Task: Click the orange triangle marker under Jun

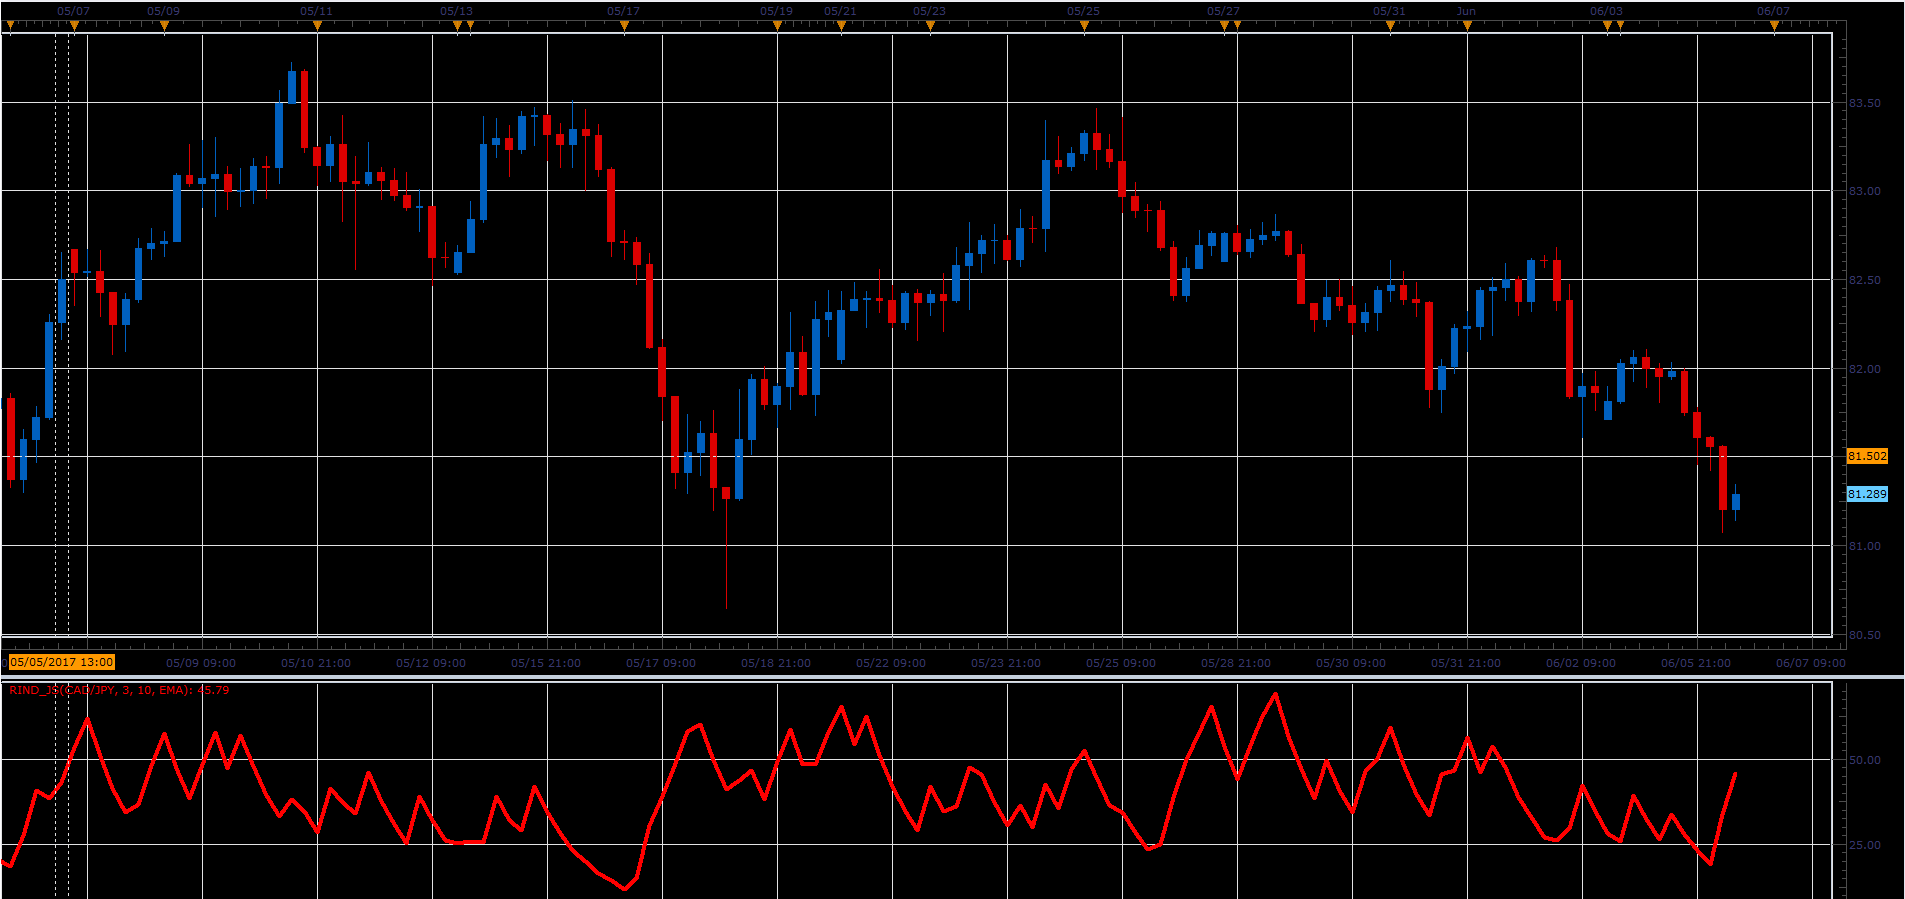Action: click(x=1468, y=27)
